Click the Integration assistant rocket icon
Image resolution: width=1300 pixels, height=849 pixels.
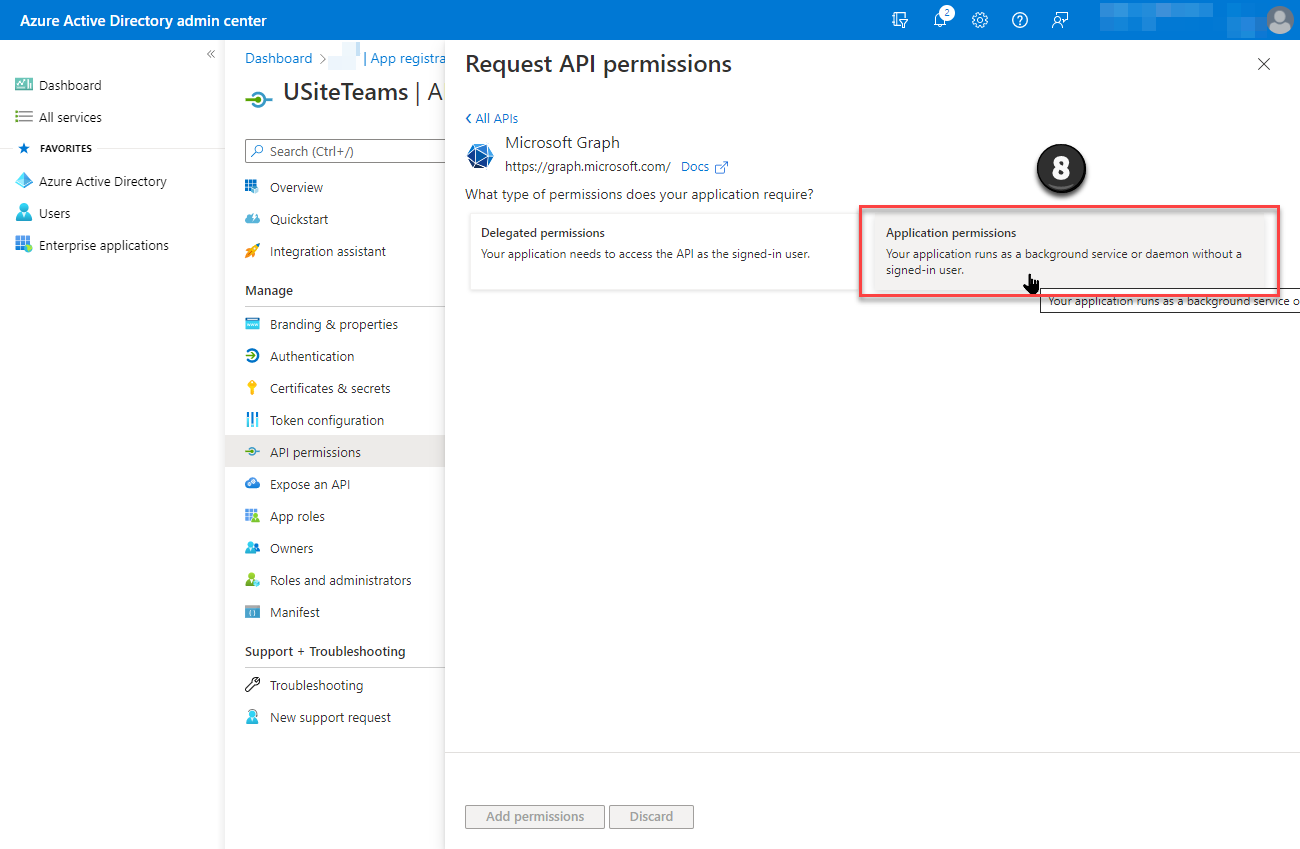252,251
